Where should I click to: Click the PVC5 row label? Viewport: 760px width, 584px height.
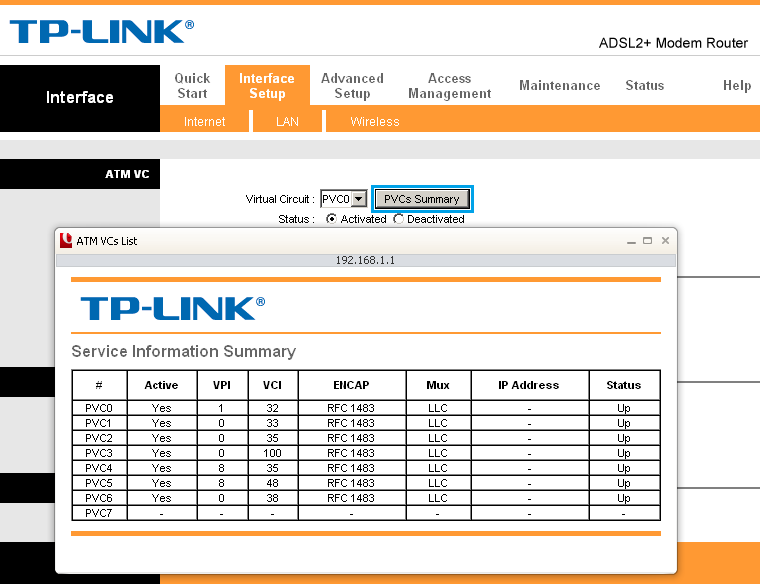click(99, 483)
